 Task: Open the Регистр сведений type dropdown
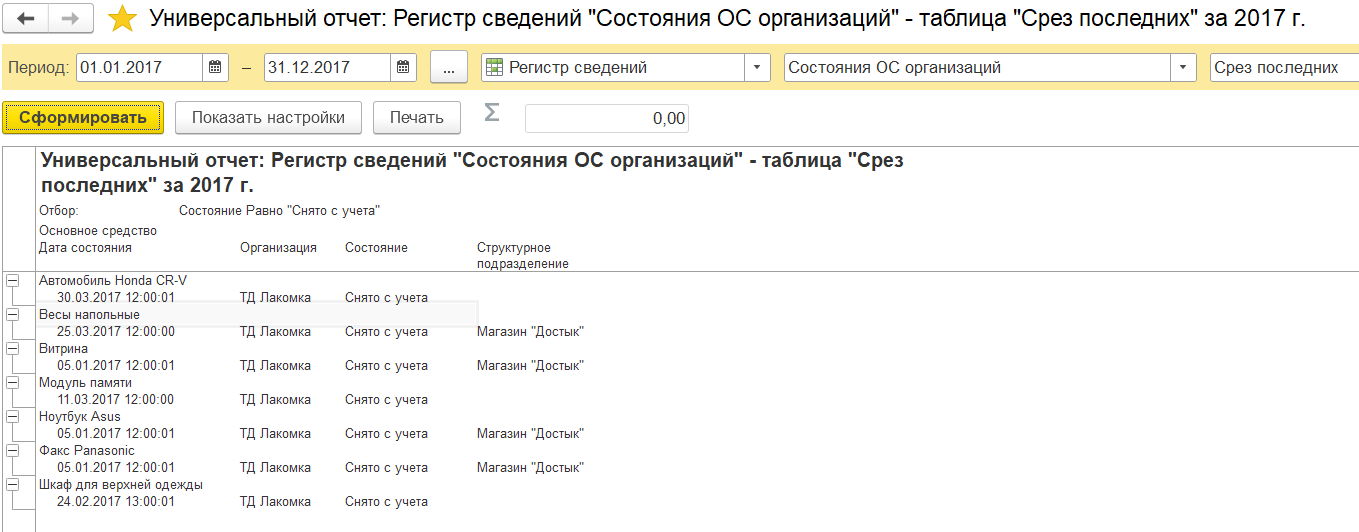[757, 68]
